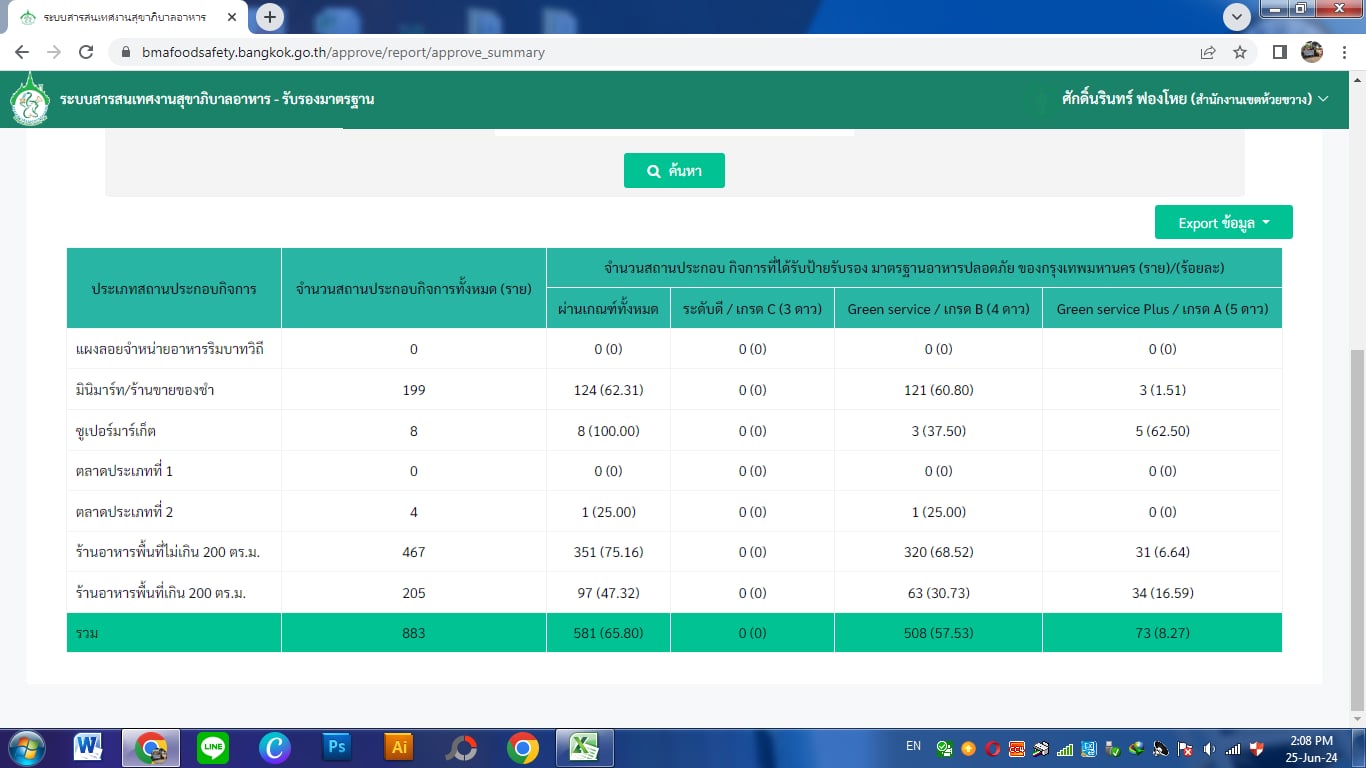Open a new tab with plus button
This screenshot has height=768, width=1366.
click(x=270, y=17)
